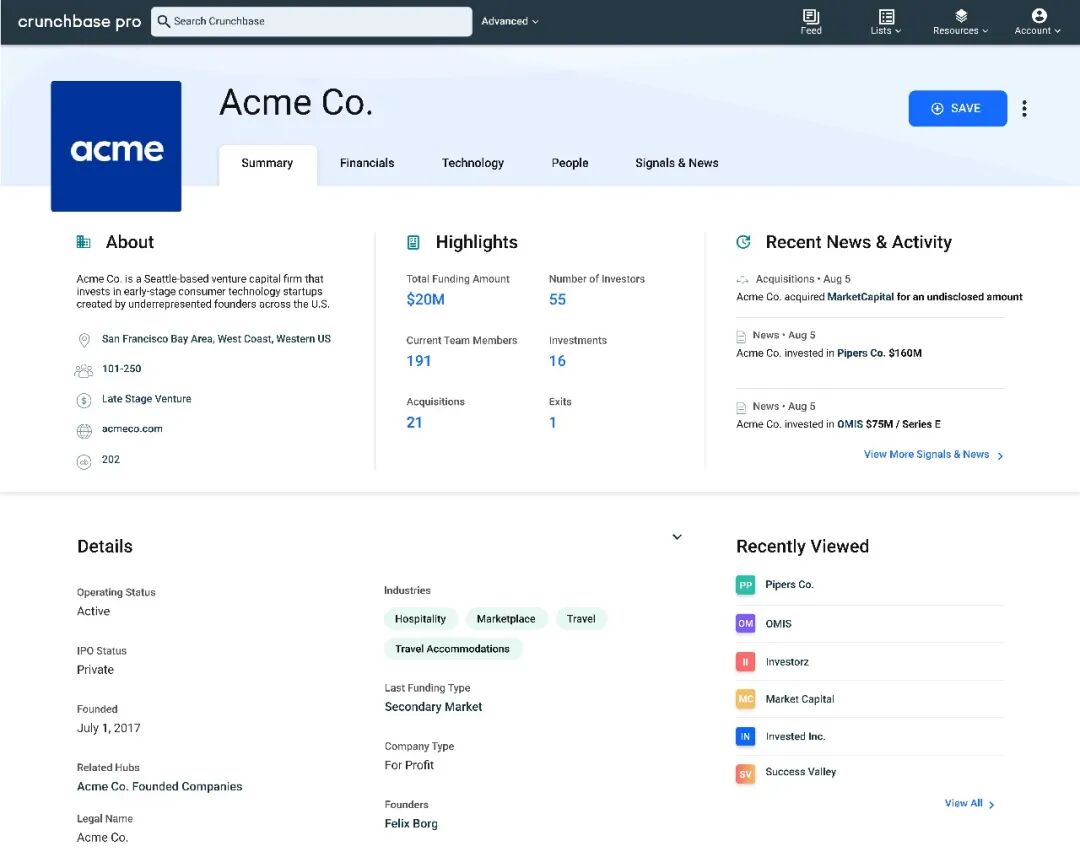Open Market Capital in Recently Viewed
The width and height of the screenshot is (1080, 857).
click(800, 699)
